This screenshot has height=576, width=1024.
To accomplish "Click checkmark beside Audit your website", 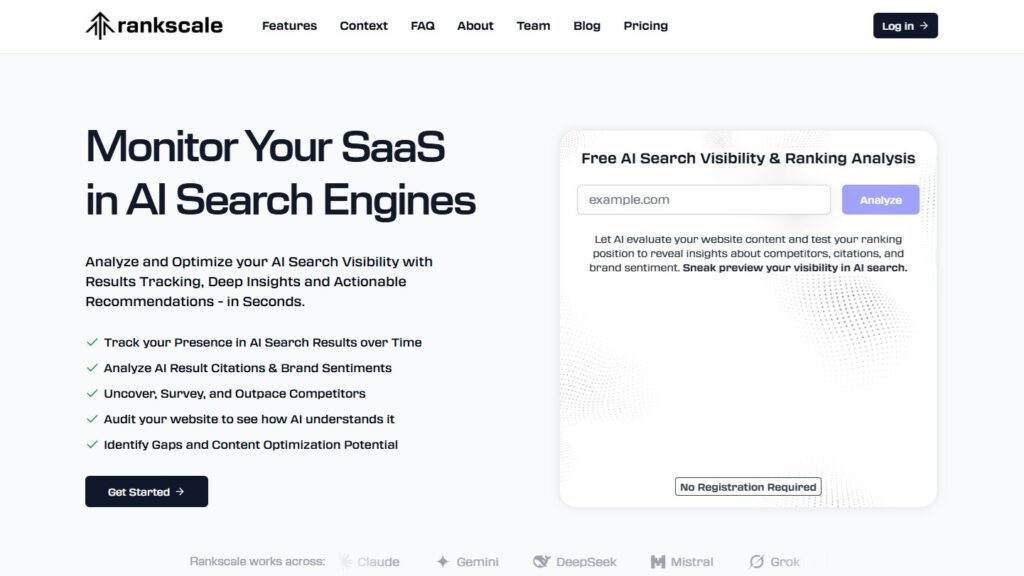I will 92,419.
